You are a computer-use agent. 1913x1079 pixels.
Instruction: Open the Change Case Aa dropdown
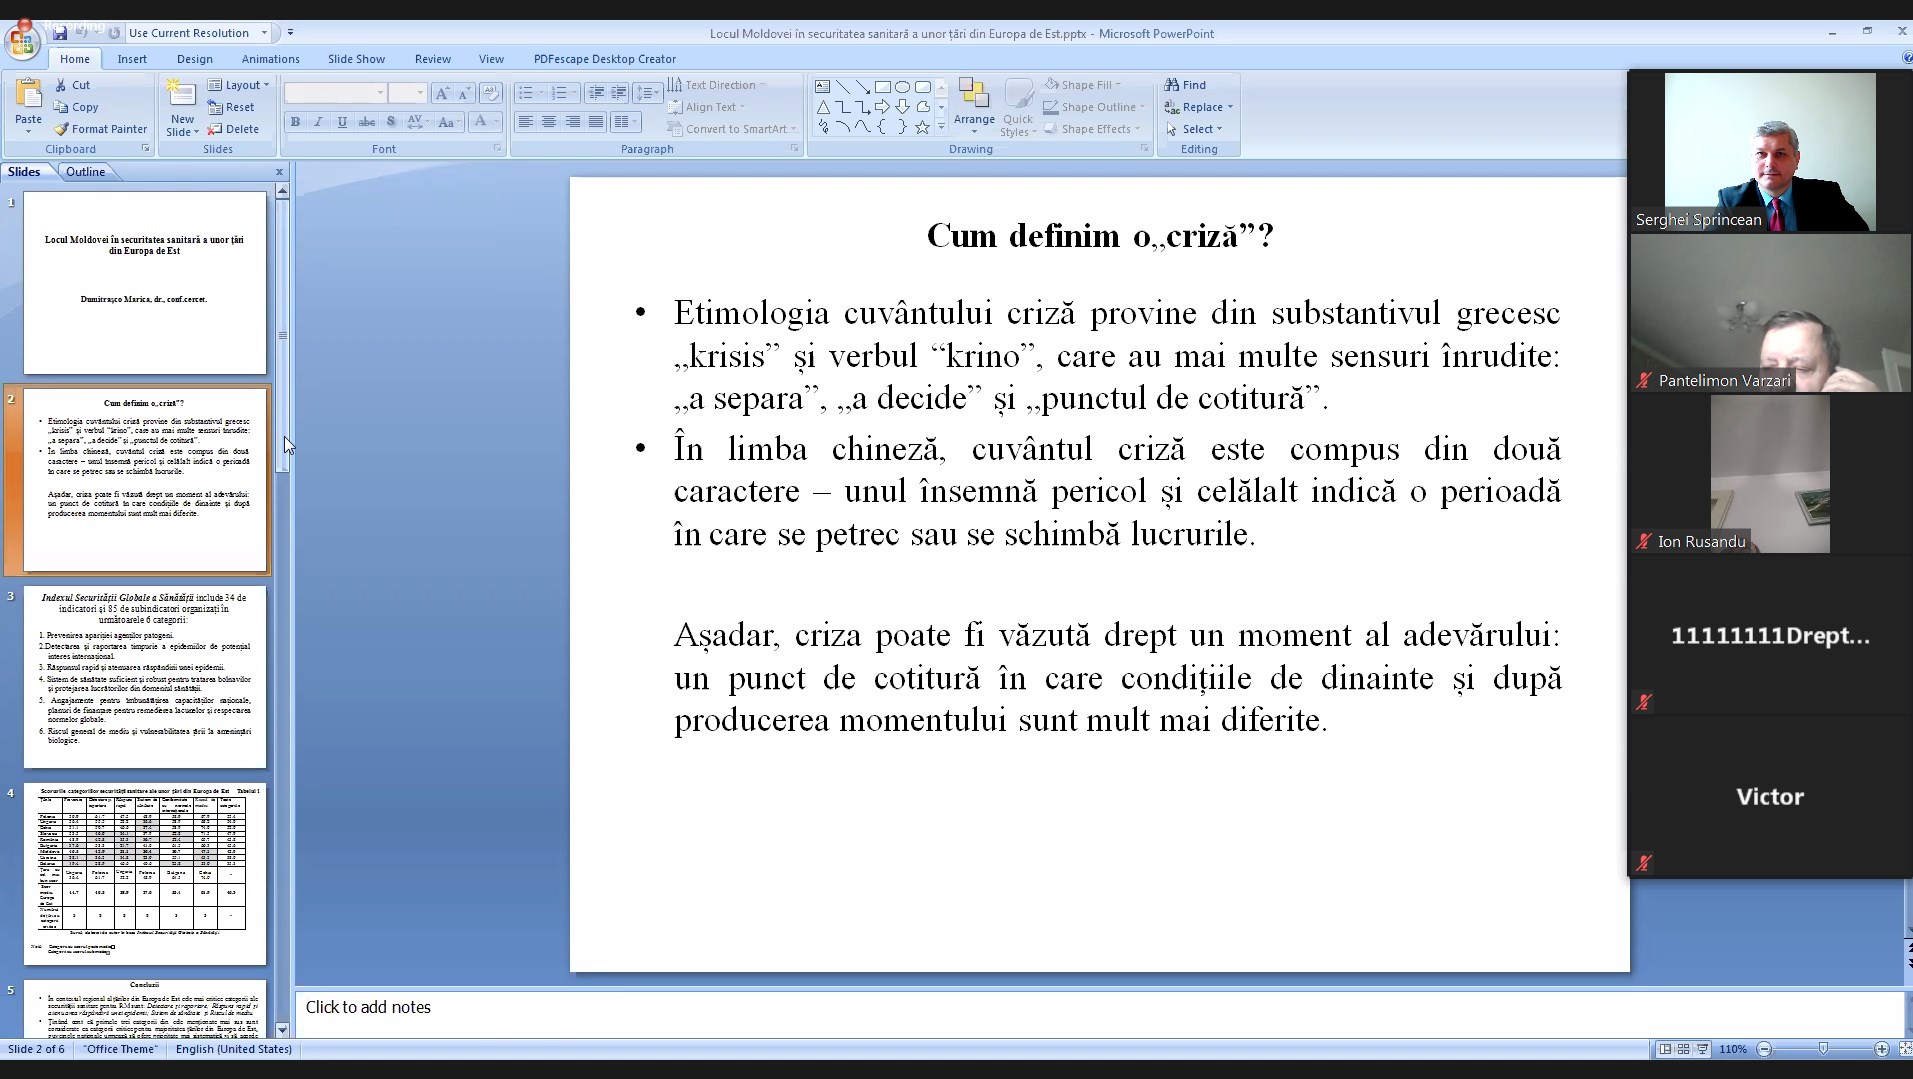pyautogui.click(x=448, y=122)
